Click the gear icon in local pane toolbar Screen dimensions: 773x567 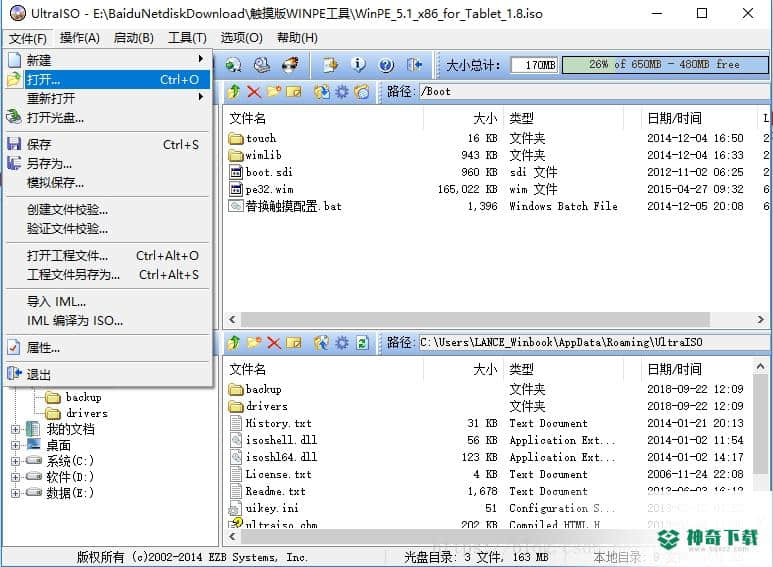[342, 343]
